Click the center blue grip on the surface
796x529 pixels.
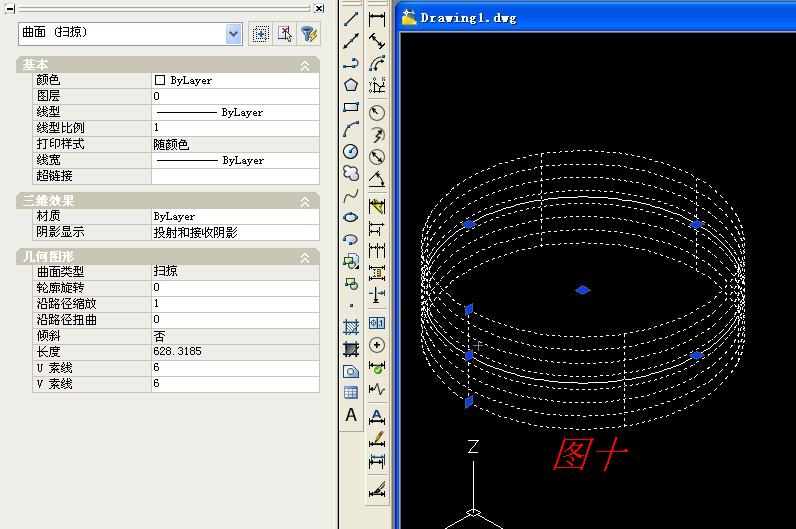coord(583,290)
